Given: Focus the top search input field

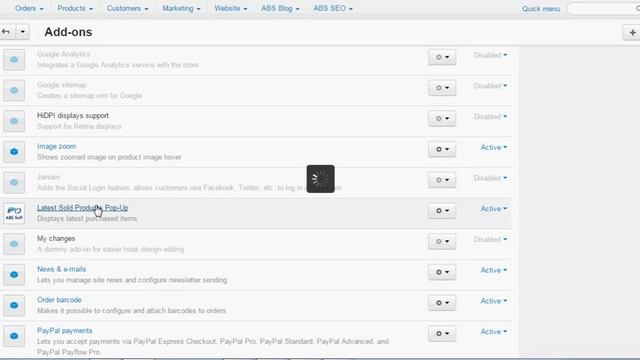Looking at the screenshot, I should click(603, 9).
